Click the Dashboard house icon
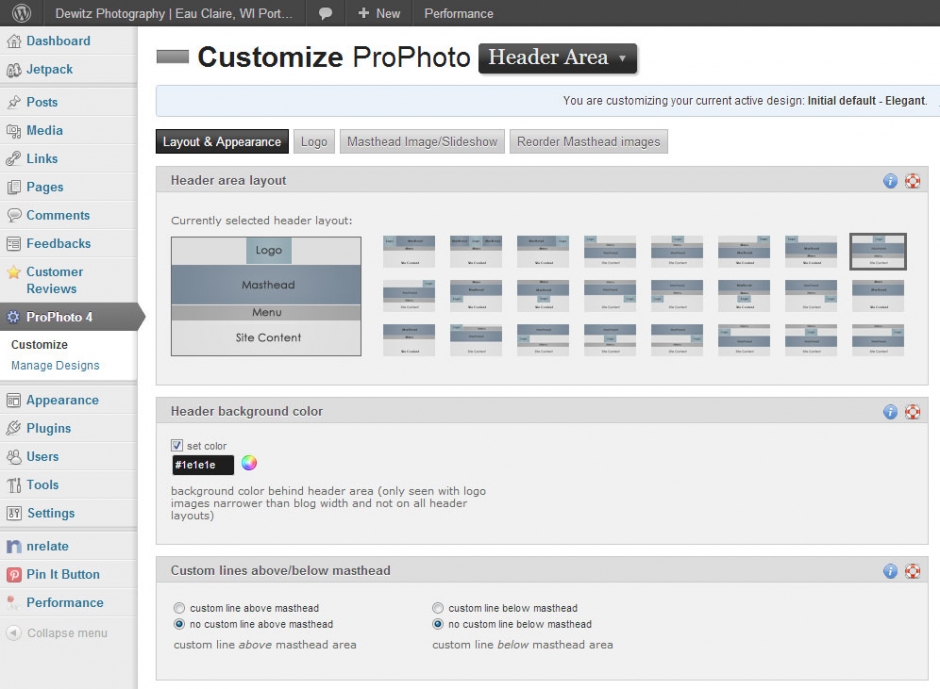Screen dimensions: 940x689 tap(14, 41)
